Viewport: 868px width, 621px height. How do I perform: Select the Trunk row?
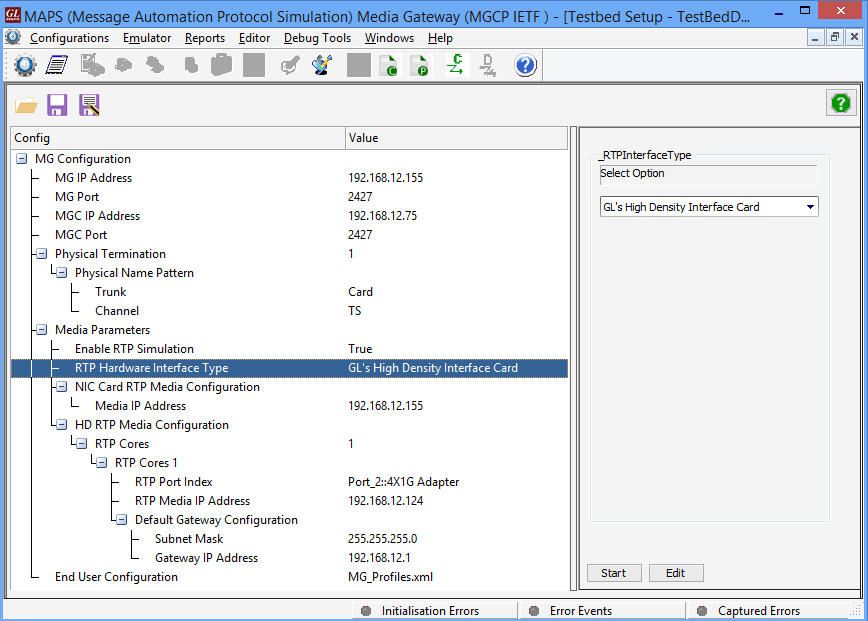[290, 292]
